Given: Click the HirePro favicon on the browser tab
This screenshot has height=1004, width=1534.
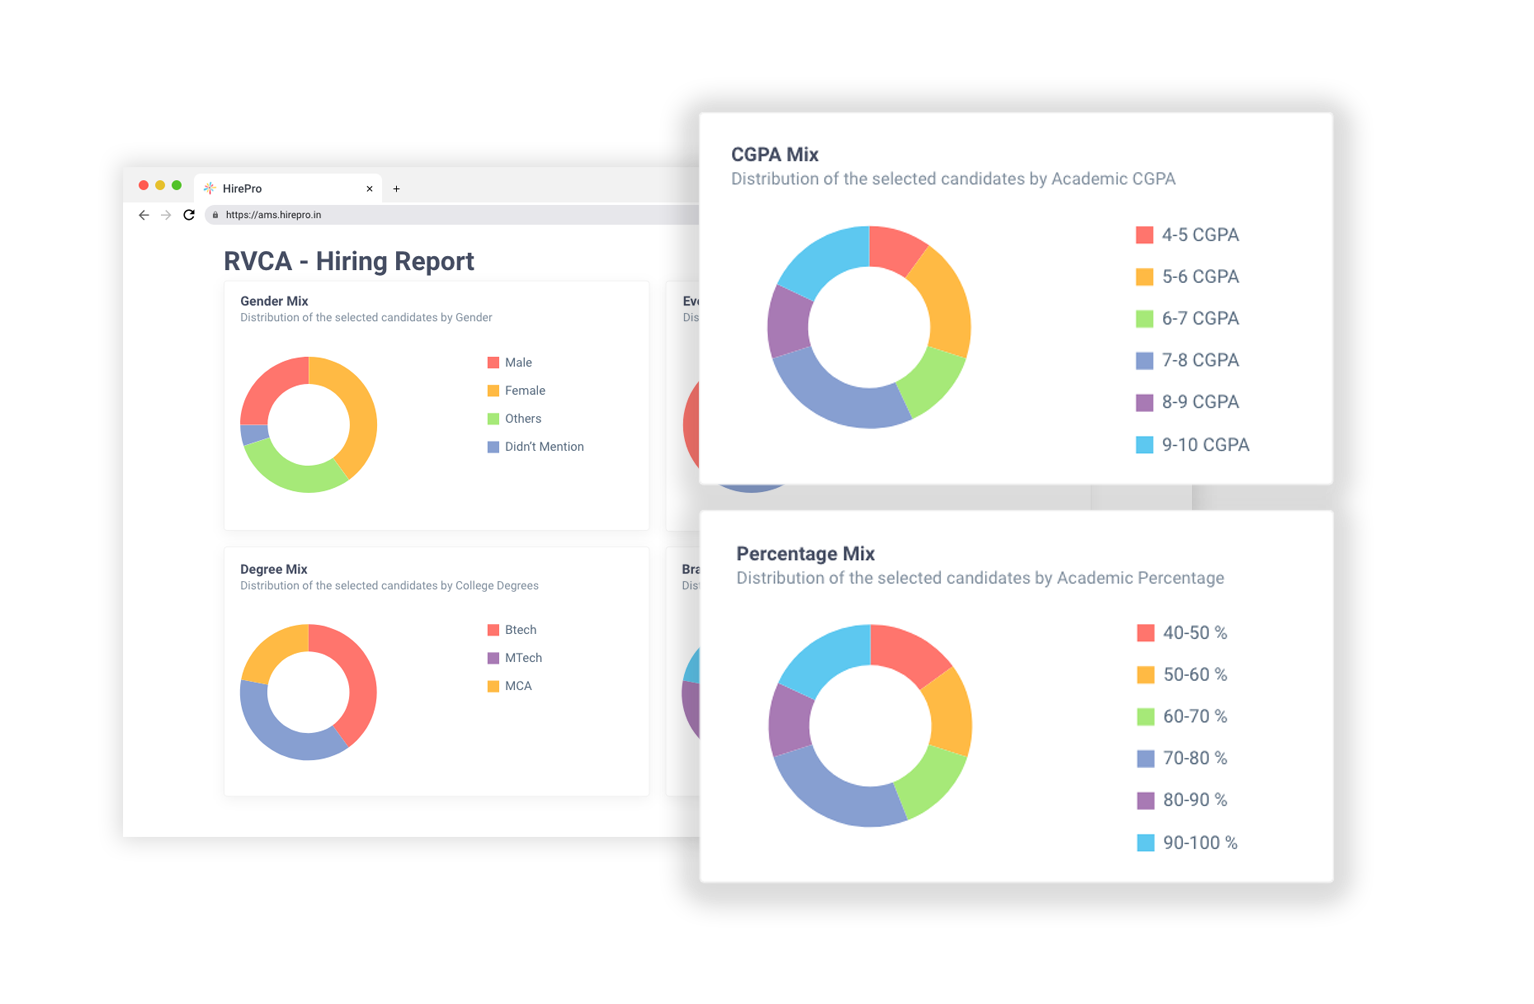Looking at the screenshot, I should coord(209,188).
